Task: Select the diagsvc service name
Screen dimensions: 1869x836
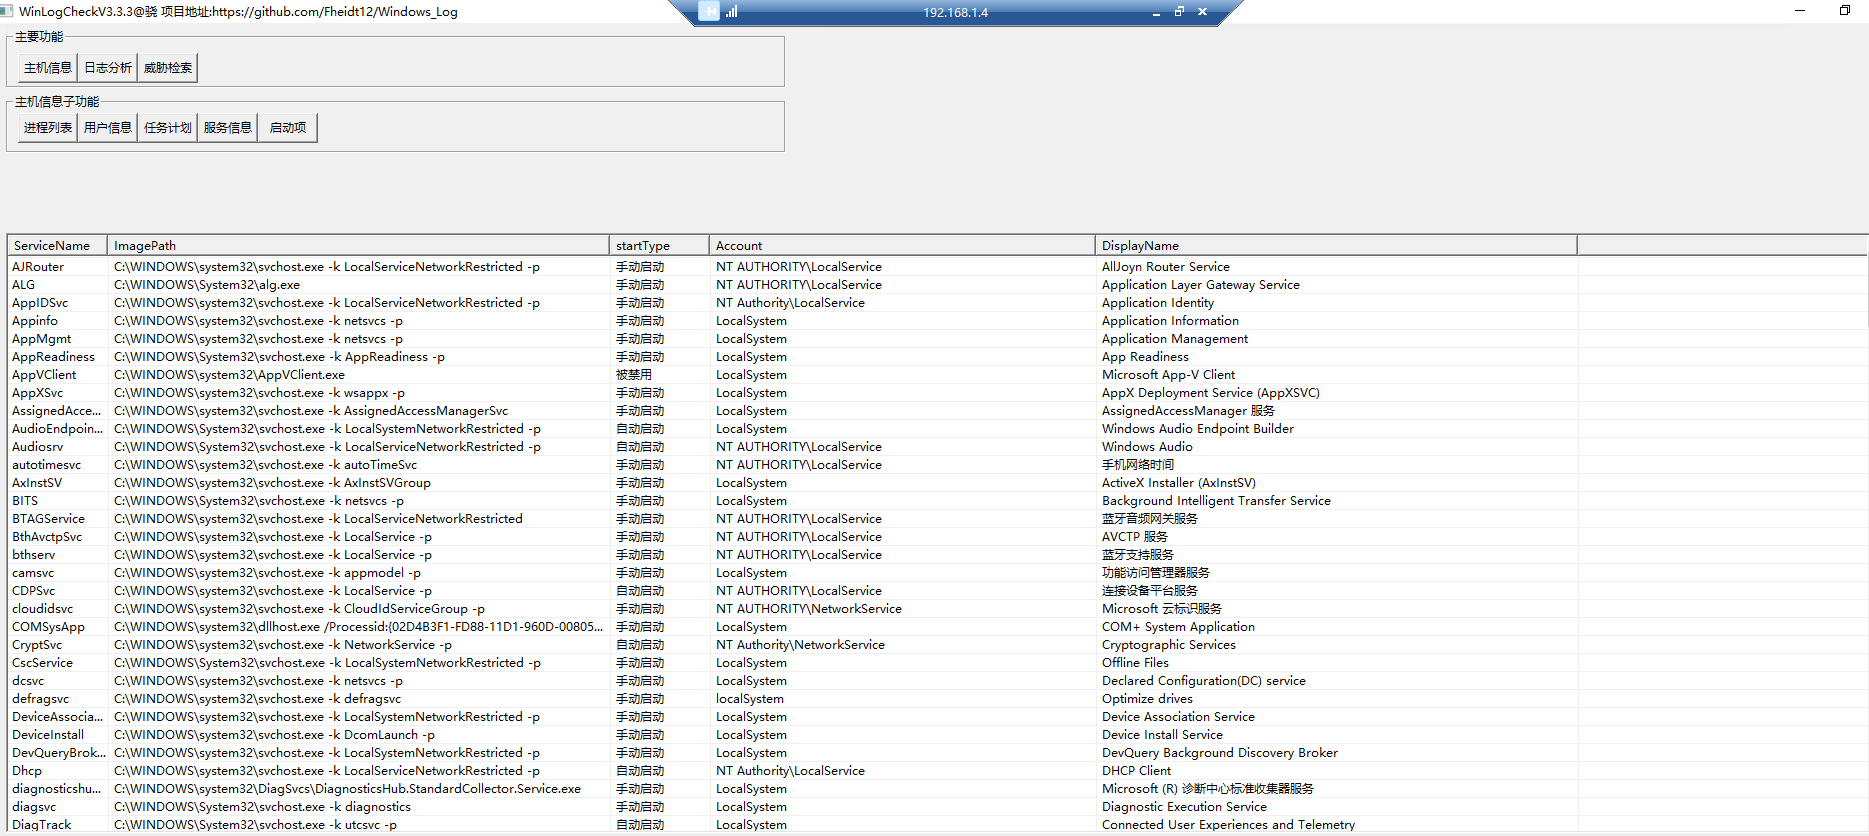Action: tap(34, 807)
